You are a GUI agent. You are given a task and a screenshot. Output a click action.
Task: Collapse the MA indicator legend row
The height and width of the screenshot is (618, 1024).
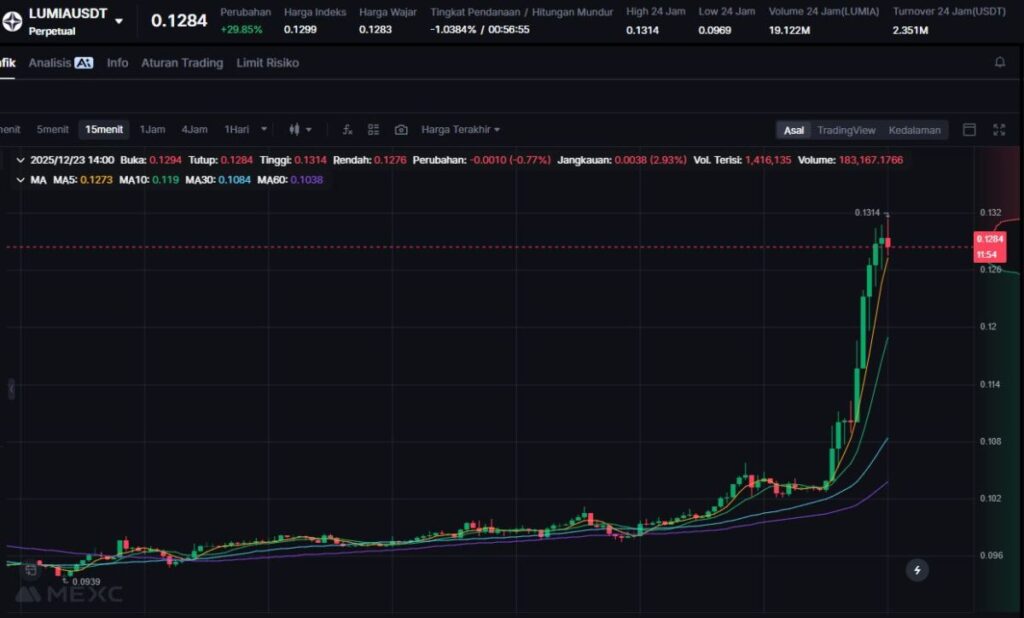pyautogui.click(x=21, y=180)
